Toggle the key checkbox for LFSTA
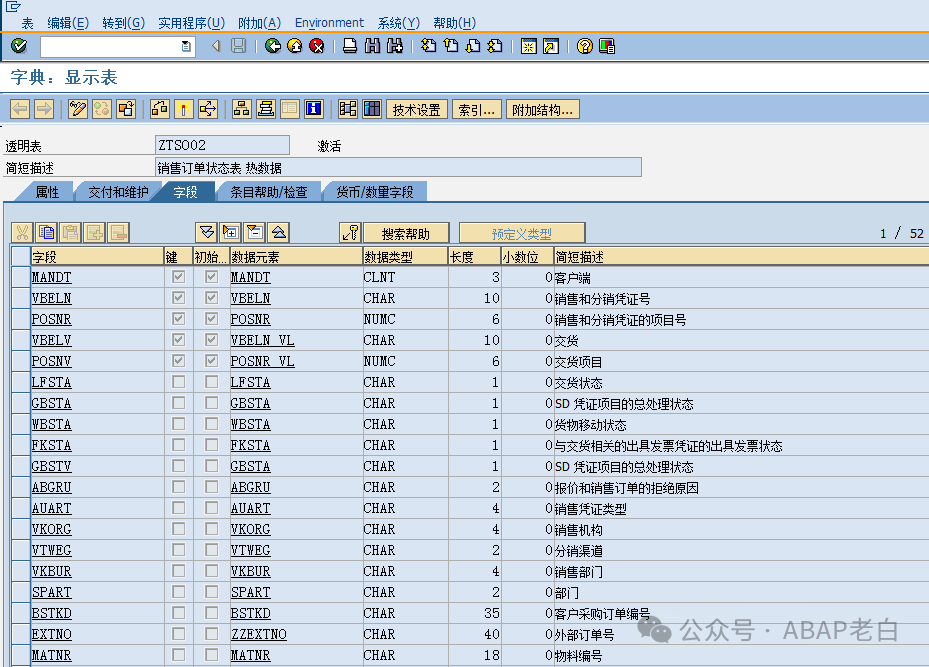 pyautogui.click(x=178, y=381)
